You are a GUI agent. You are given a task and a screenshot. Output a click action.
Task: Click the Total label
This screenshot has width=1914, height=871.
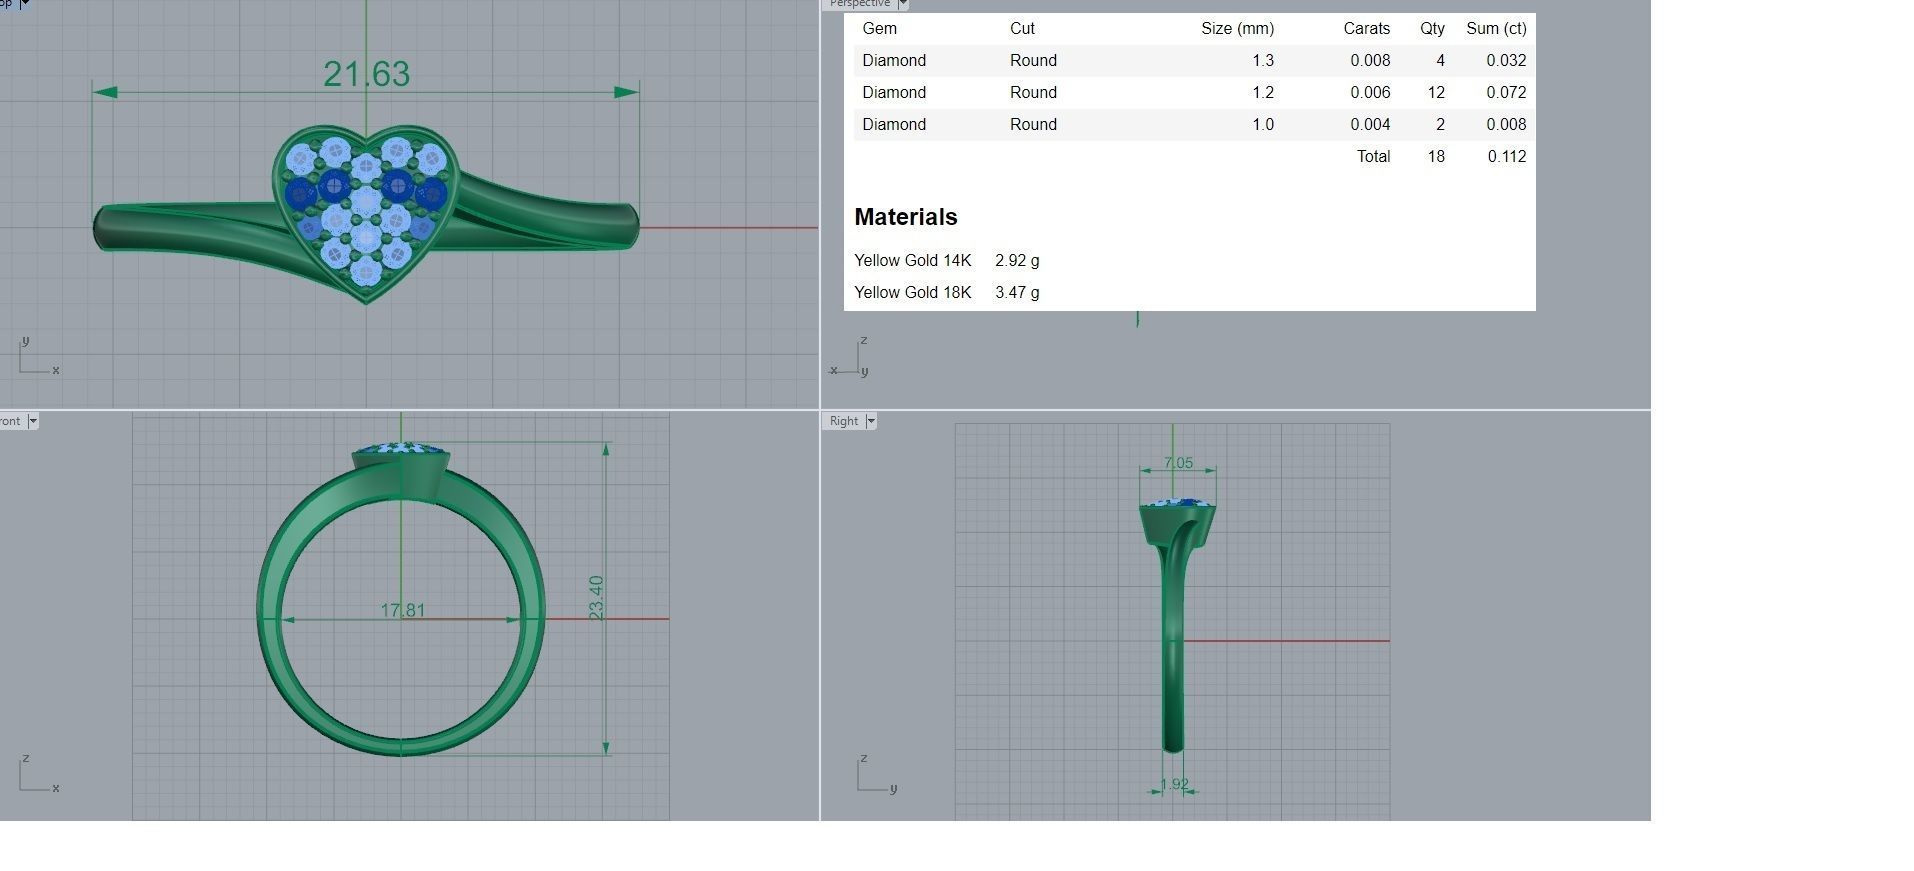[1373, 157]
